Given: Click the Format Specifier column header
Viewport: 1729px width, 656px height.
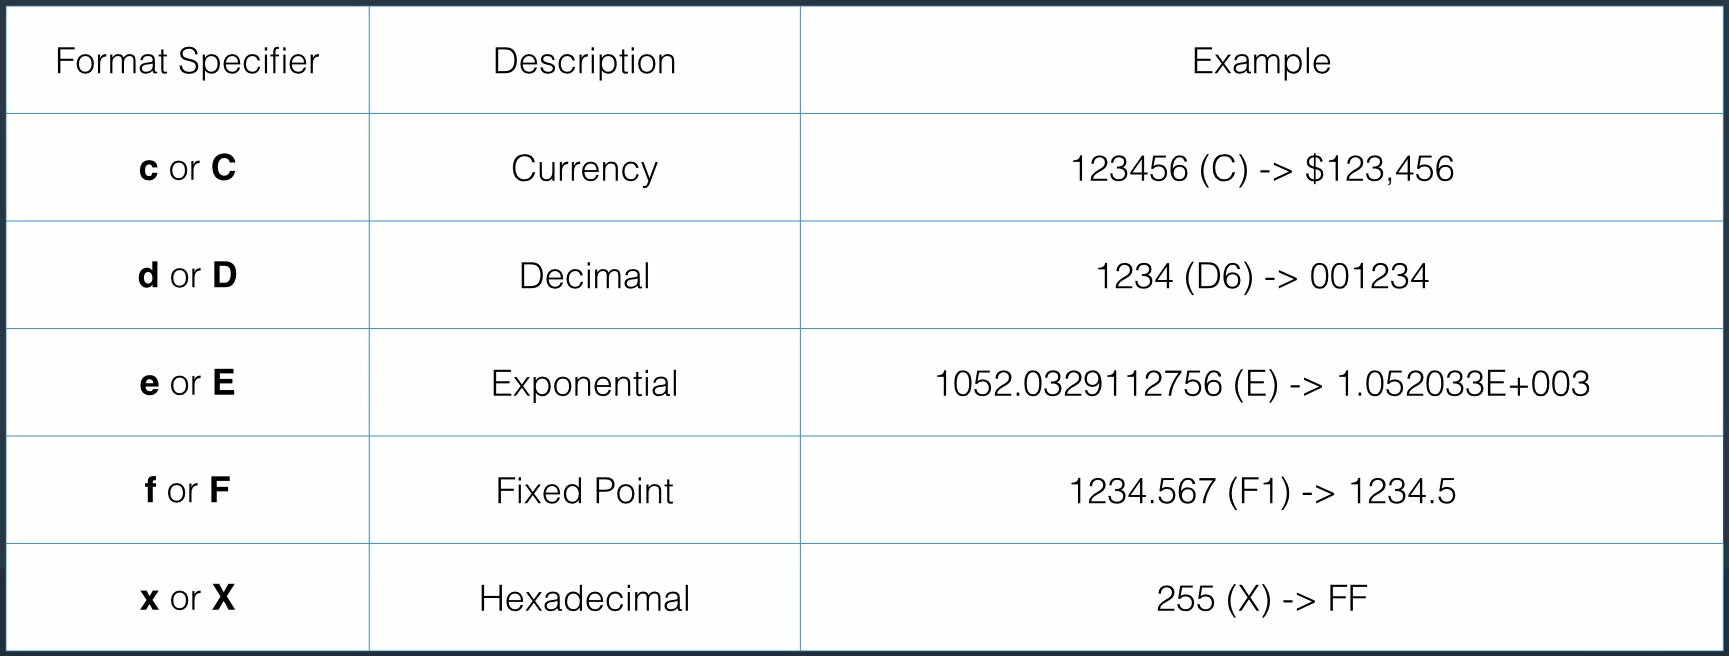Looking at the screenshot, I should point(187,61).
